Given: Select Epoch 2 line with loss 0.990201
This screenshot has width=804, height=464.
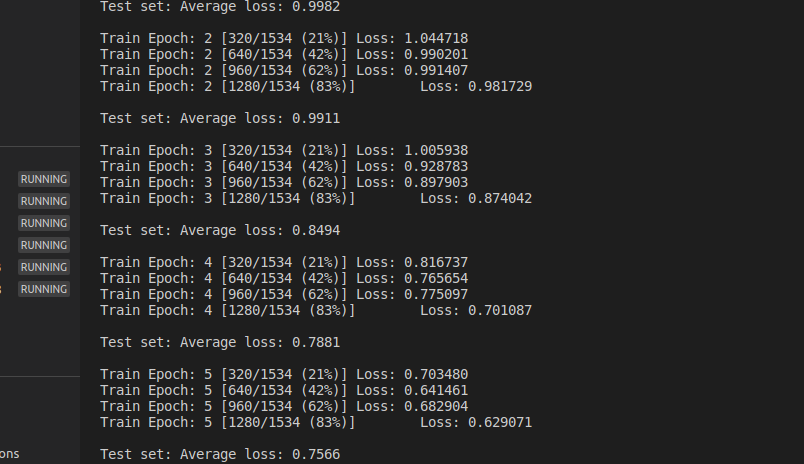Looking at the screenshot, I should tap(284, 54).
